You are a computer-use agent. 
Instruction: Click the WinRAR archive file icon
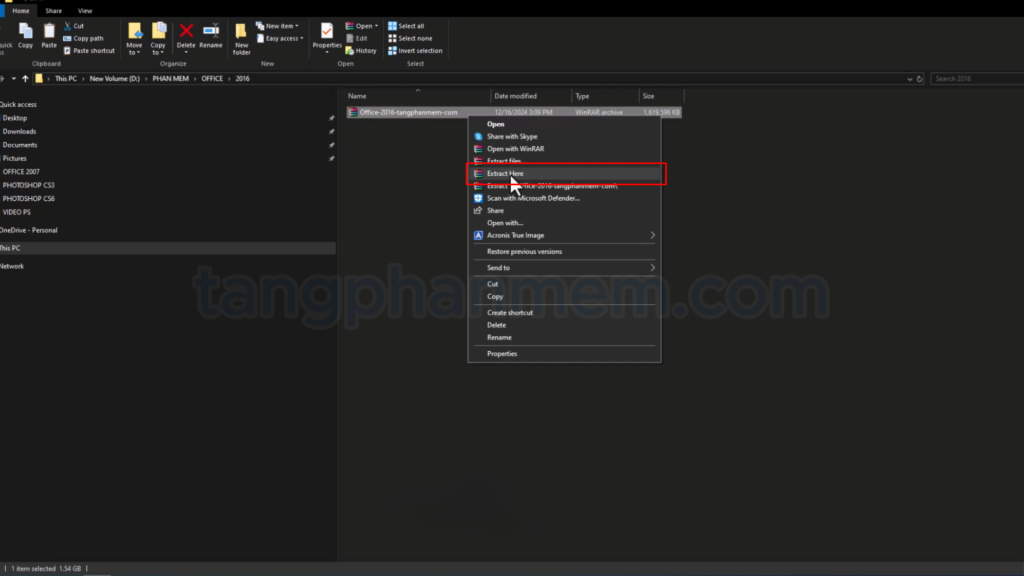353,112
